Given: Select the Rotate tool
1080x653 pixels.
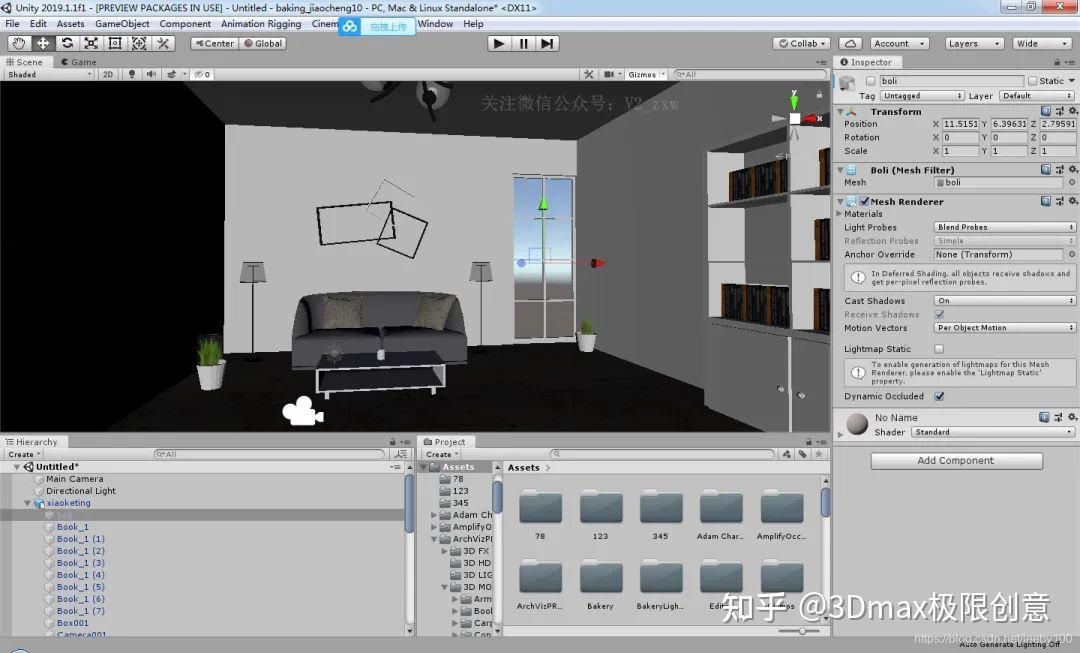Looking at the screenshot, I should 65,43.
